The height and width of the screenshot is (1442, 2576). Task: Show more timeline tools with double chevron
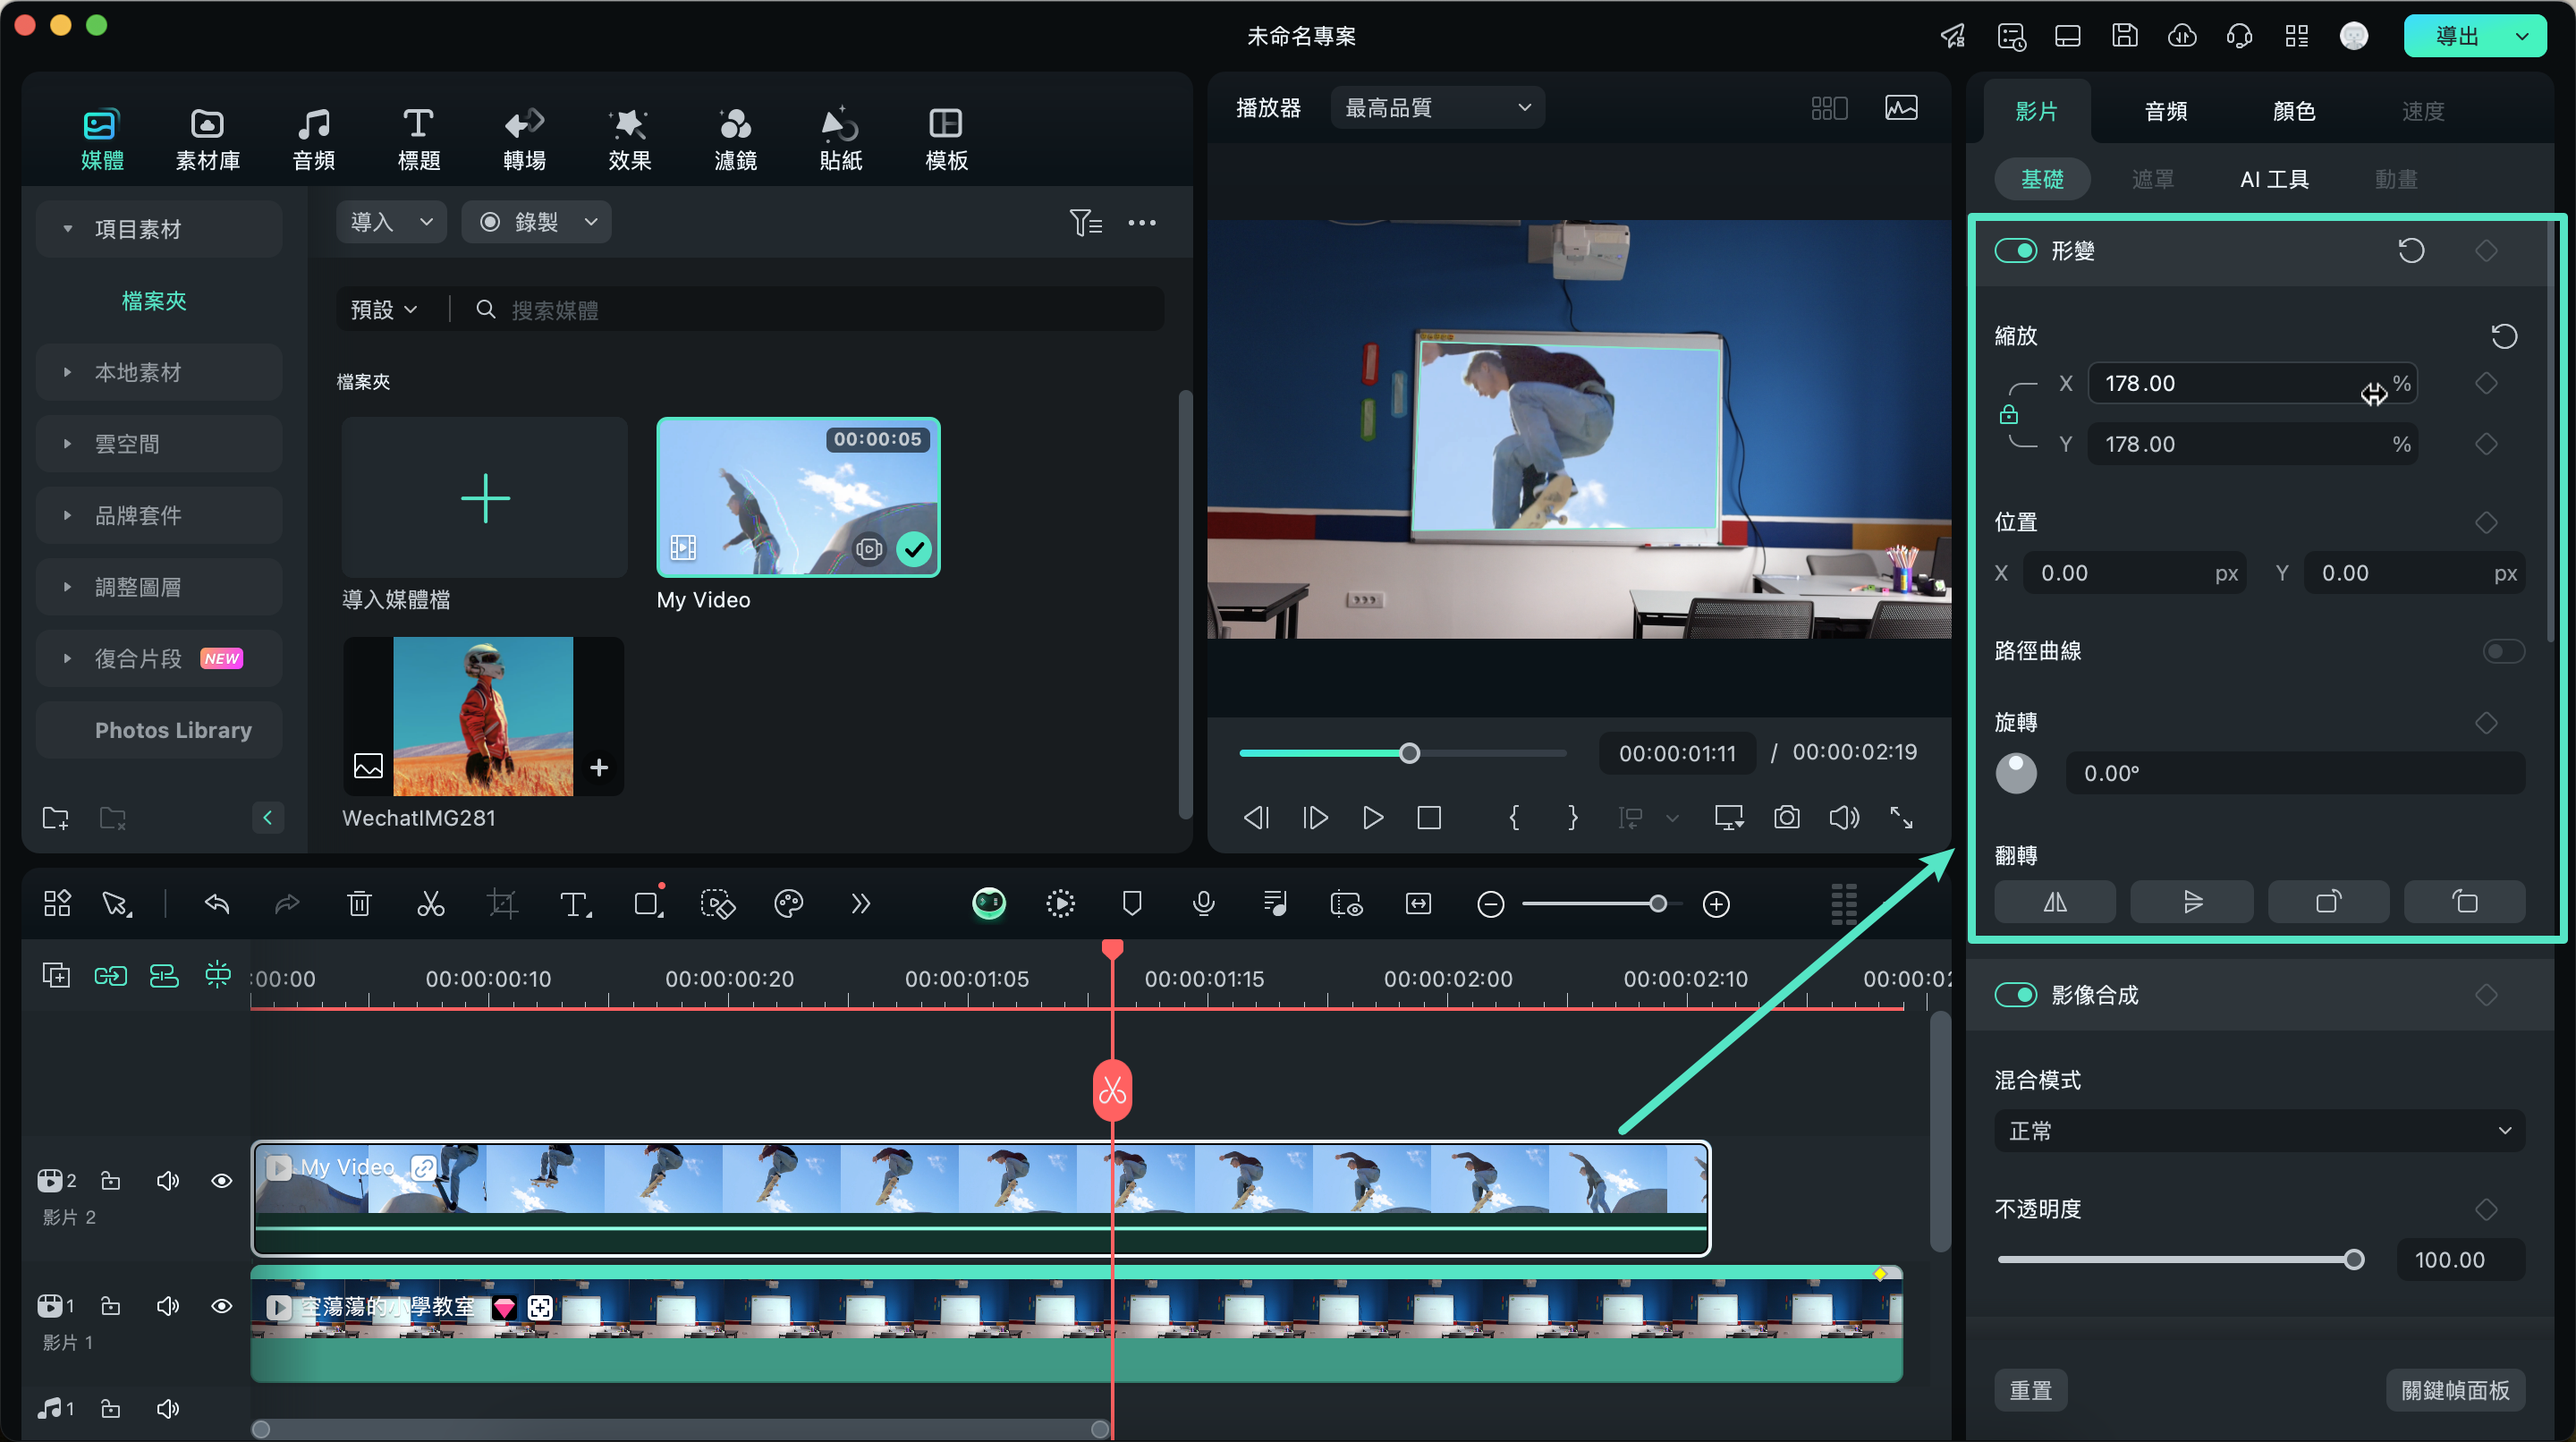tap(860, 904)
